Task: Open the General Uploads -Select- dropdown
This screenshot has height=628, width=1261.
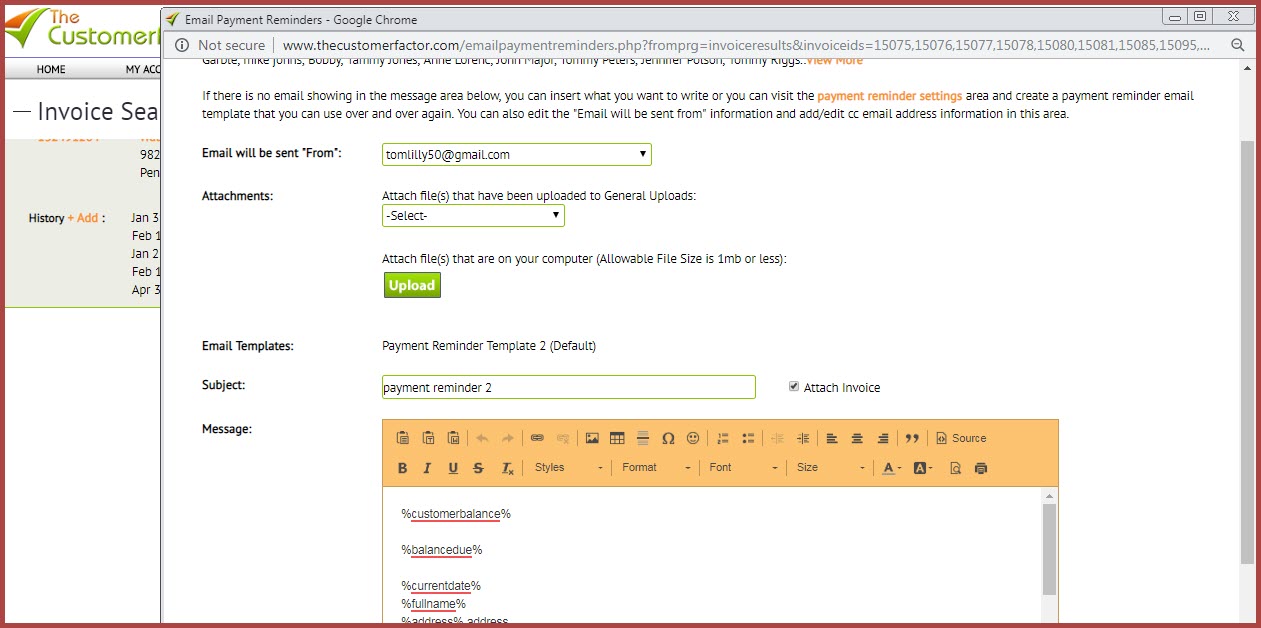Action: coord(473,215)
